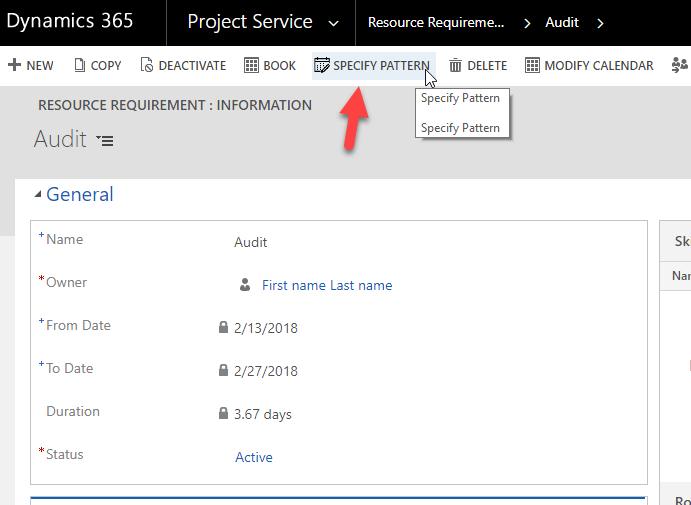Click the Delete trash can icon

coord(455,65)
